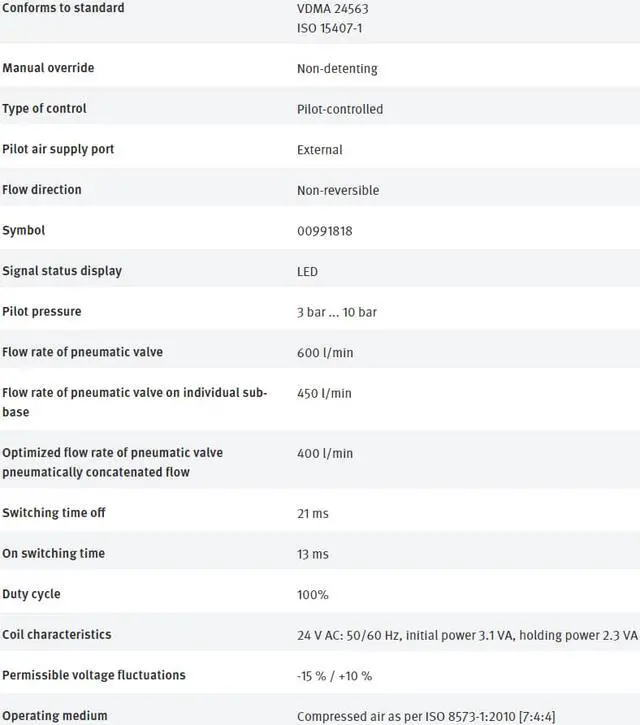The height and width of the screenshot is (725, 640).
Task: Select the '3 bar ... 10 bar' pilot pressure
Action: tap(337, 312)
